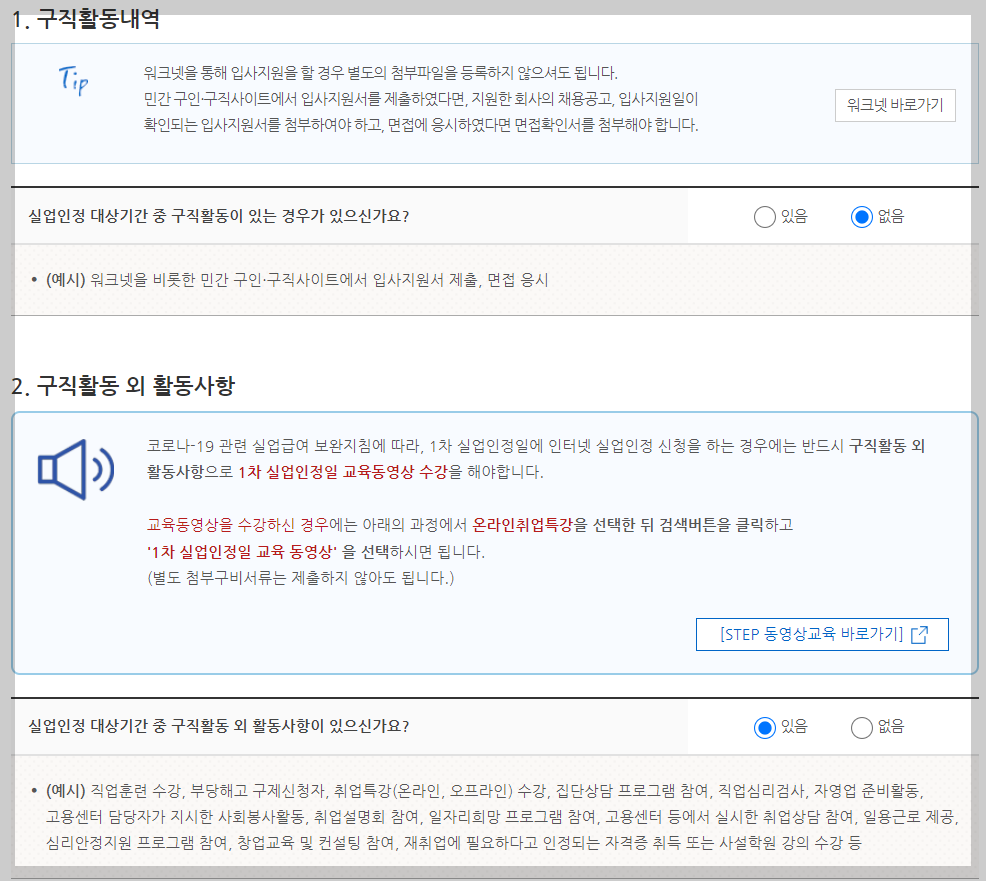Click red text 교육동영상을 수강하신 경우

point(238,524)
